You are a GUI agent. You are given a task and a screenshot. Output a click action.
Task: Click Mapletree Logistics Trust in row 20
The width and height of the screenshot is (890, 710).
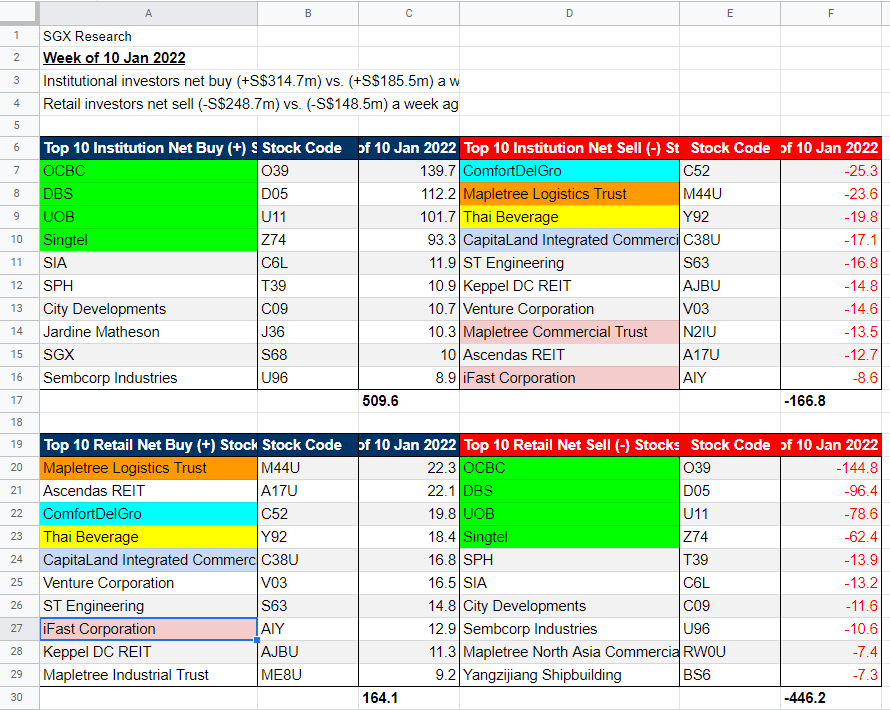coord(149,468)
